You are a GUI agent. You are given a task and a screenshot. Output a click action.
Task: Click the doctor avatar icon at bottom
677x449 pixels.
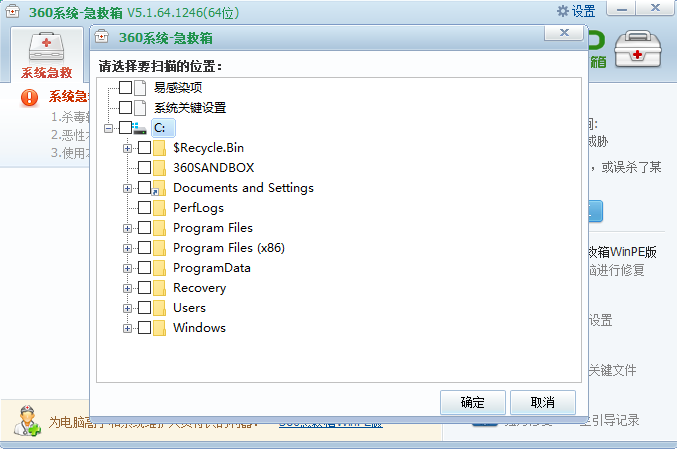point(28,421)
